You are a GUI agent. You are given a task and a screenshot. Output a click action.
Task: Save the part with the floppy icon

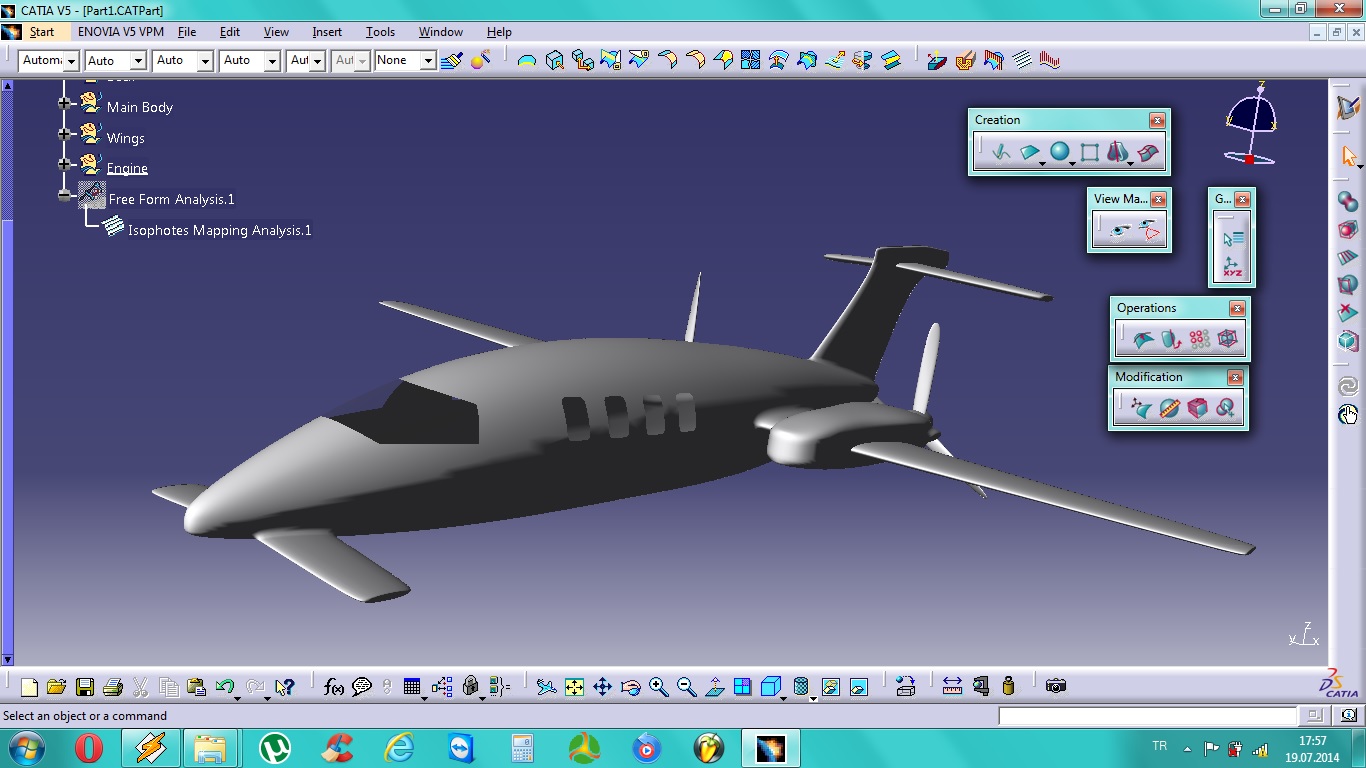point(84,687)
